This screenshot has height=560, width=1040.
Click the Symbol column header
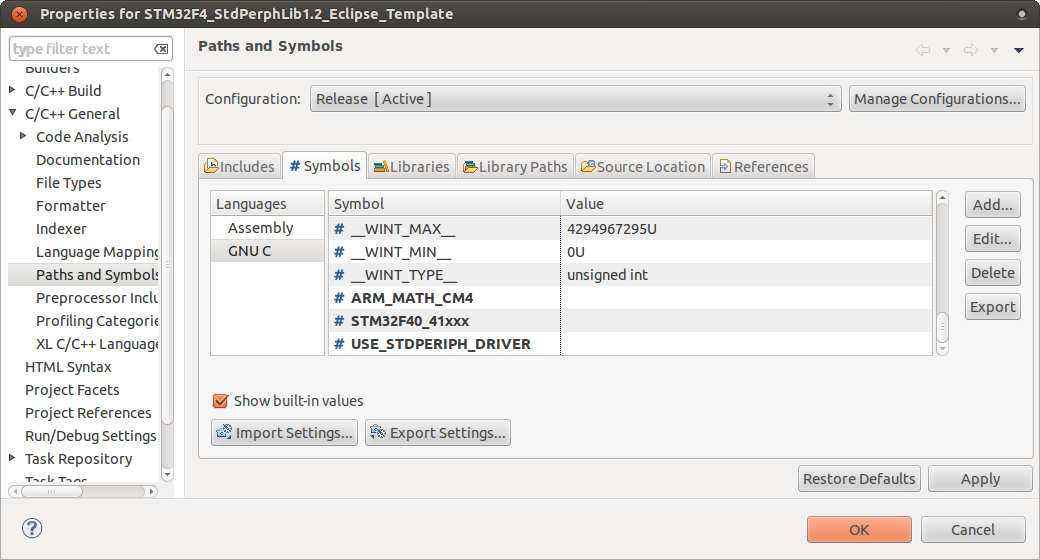444,204
